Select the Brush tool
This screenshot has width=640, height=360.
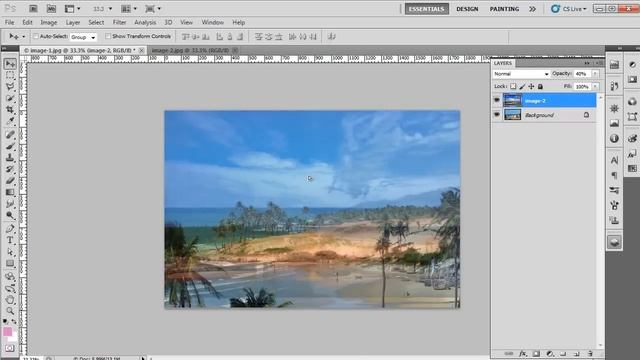click(10, 146)
